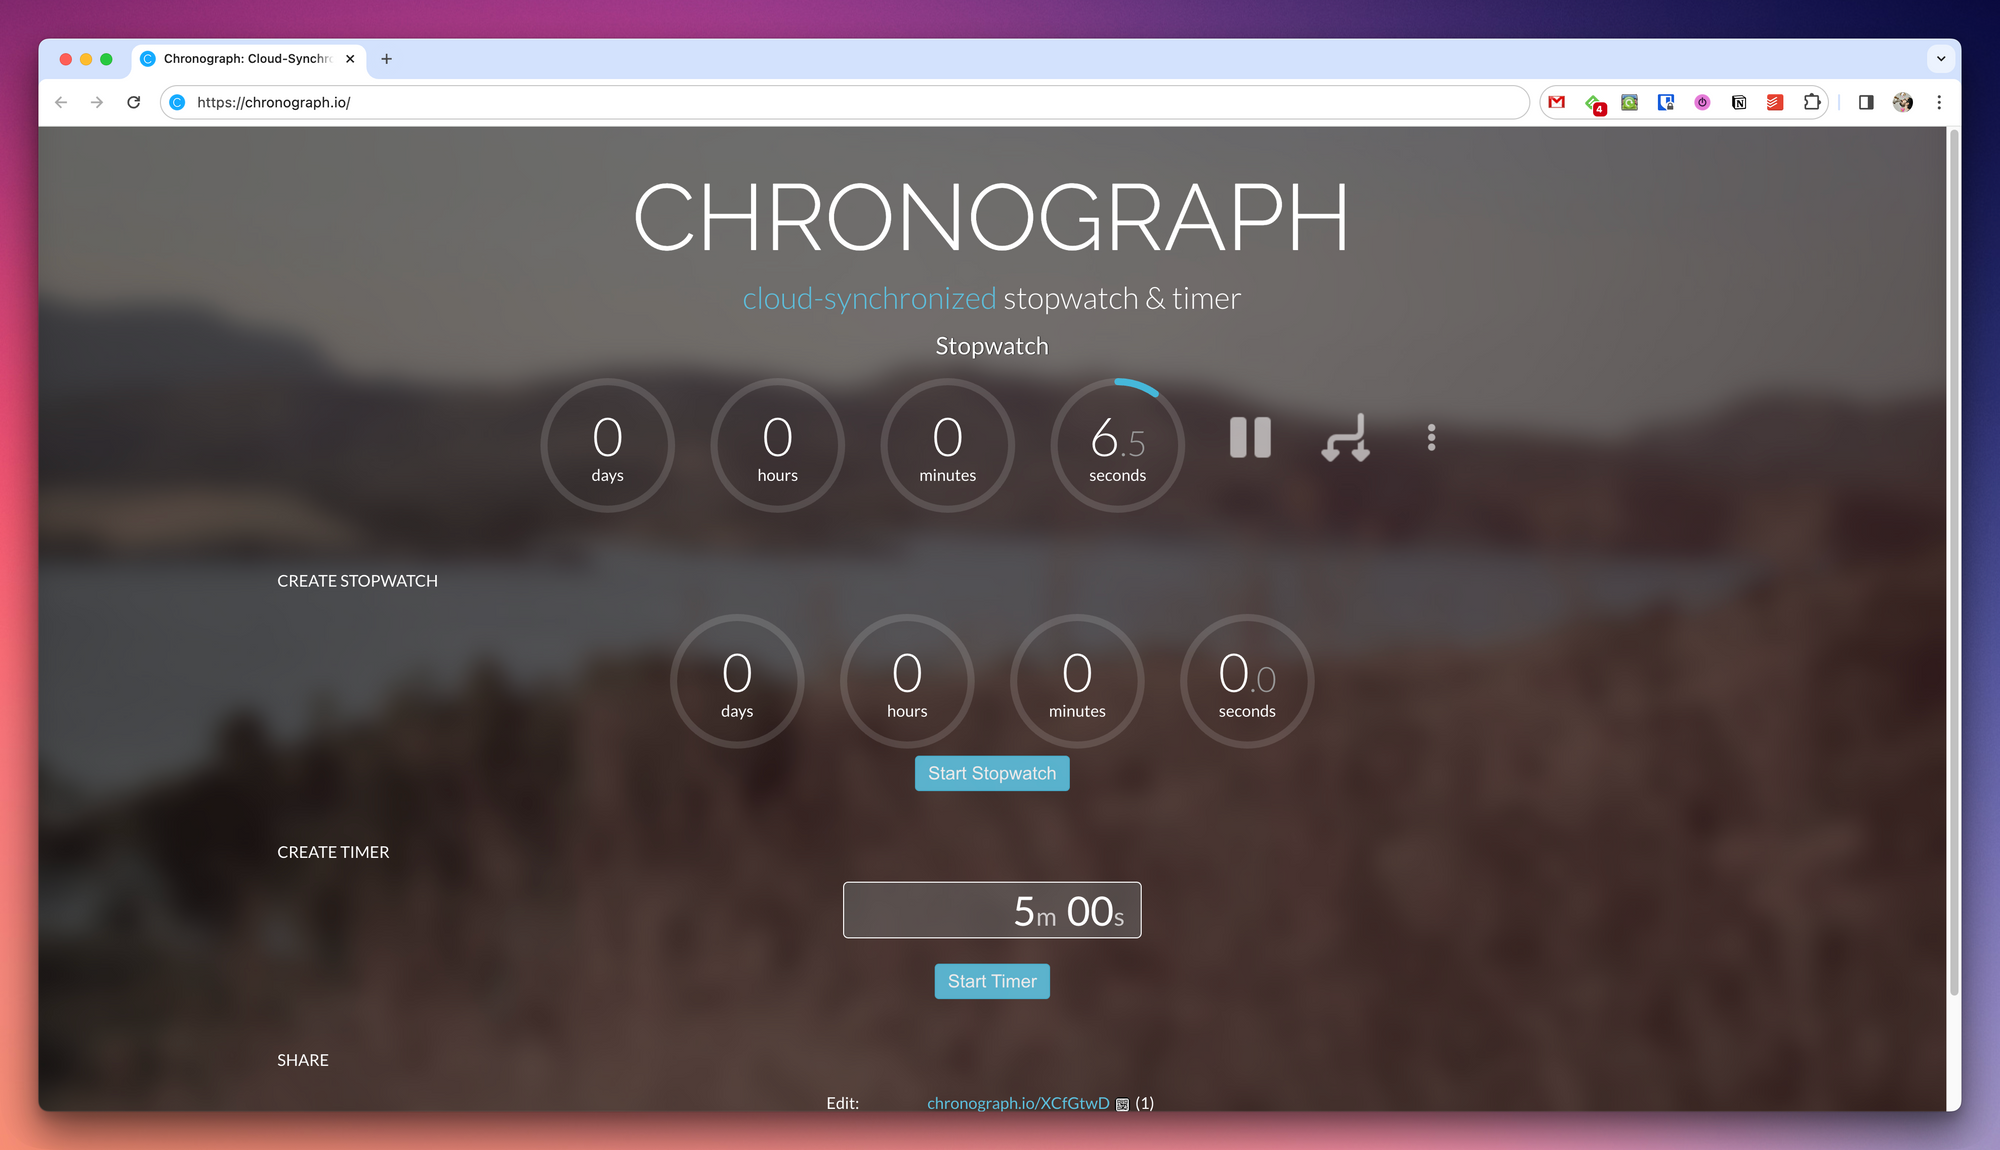Click the 5m 00s timer input field

tap(991, 910)
